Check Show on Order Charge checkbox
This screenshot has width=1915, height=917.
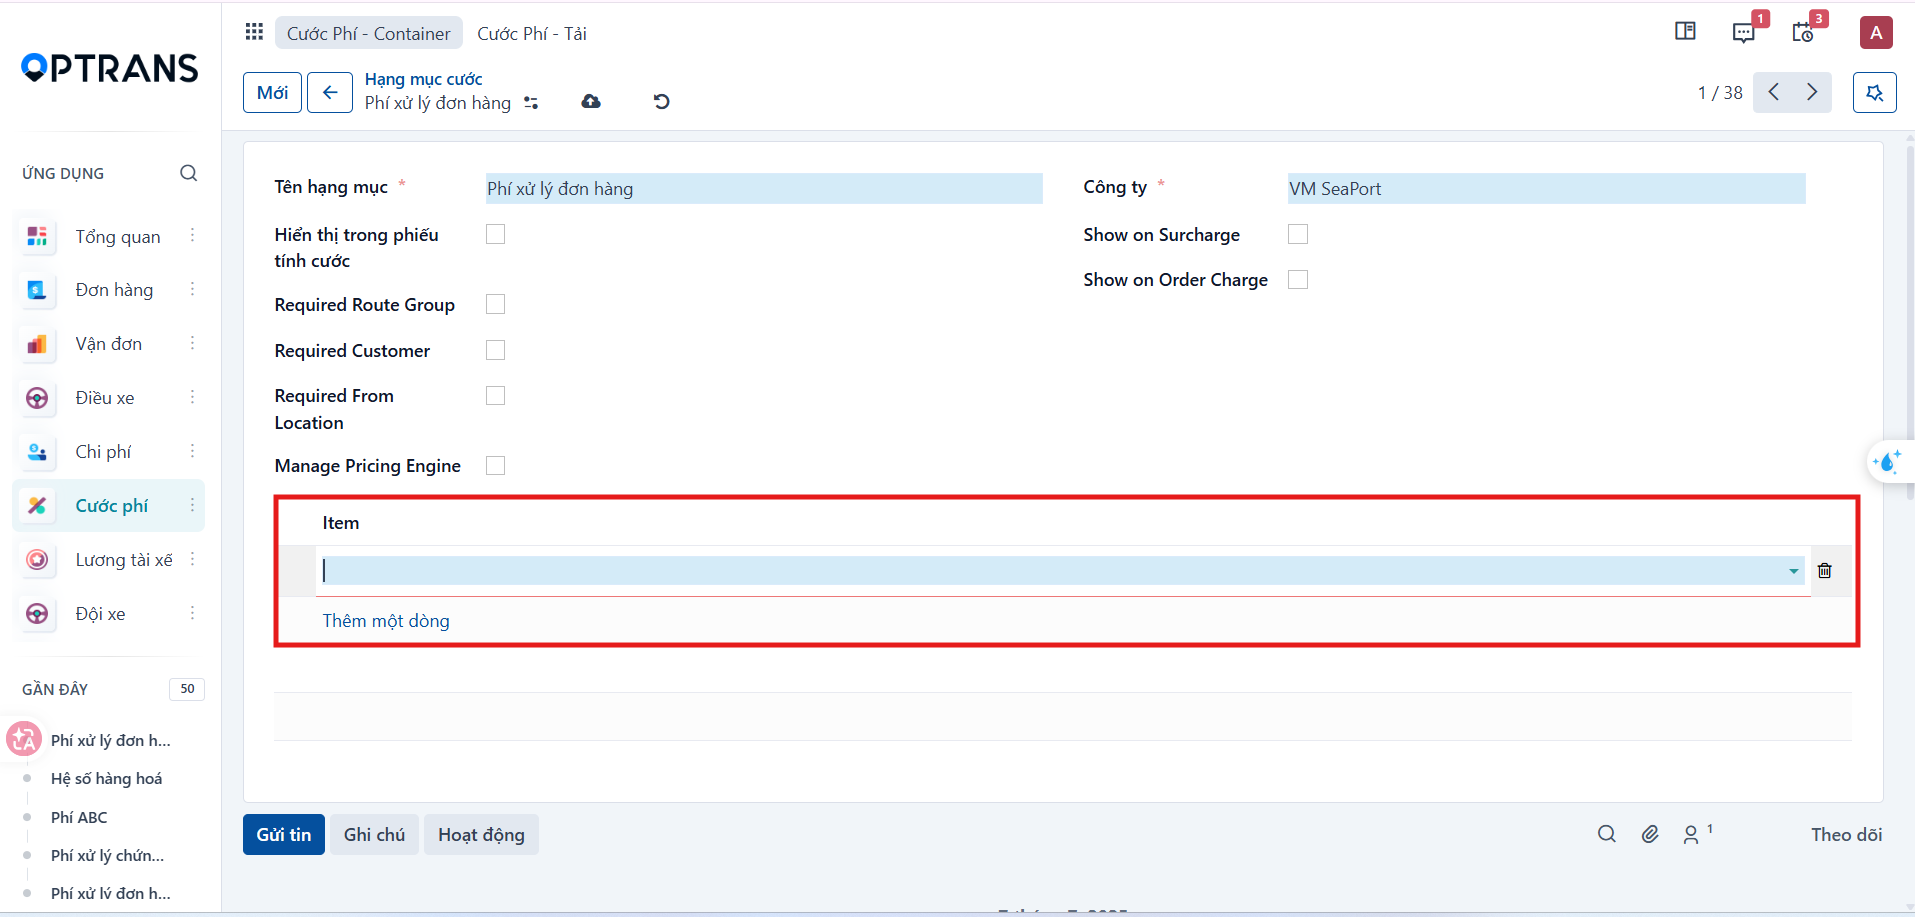(1298, 280)
